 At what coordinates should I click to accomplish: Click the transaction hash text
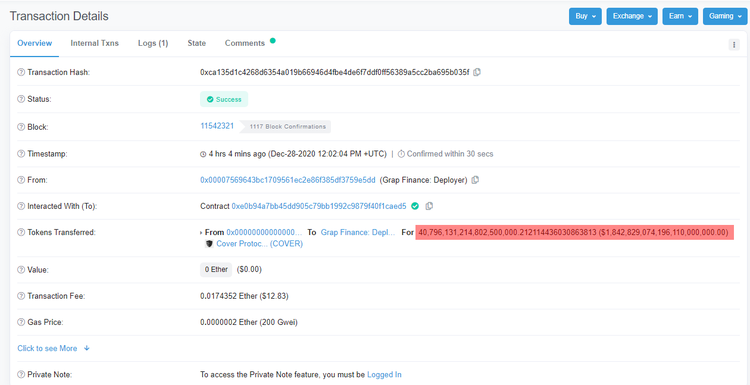pos(335,72)
